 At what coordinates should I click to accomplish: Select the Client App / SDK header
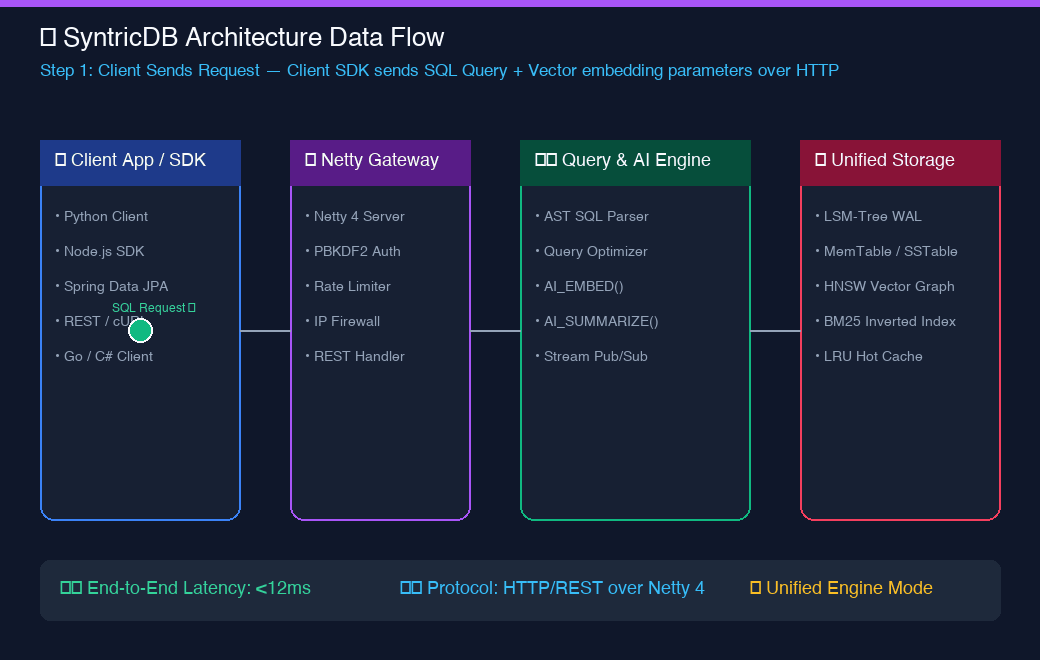[x=140, y=163]
